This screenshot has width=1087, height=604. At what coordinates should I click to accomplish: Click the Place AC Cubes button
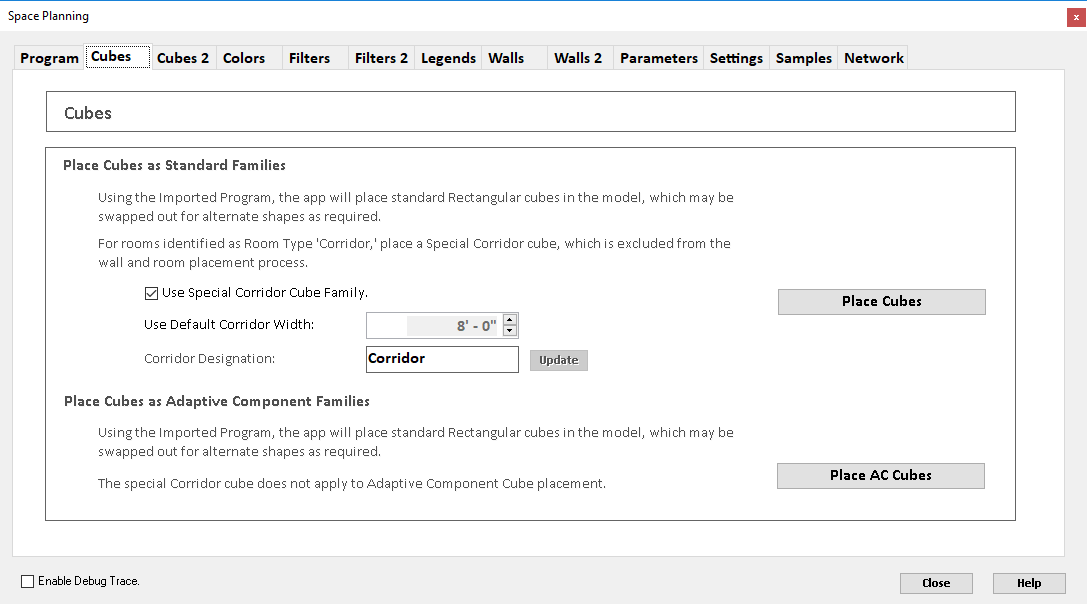pyautogui.click(x=881, y=475)
